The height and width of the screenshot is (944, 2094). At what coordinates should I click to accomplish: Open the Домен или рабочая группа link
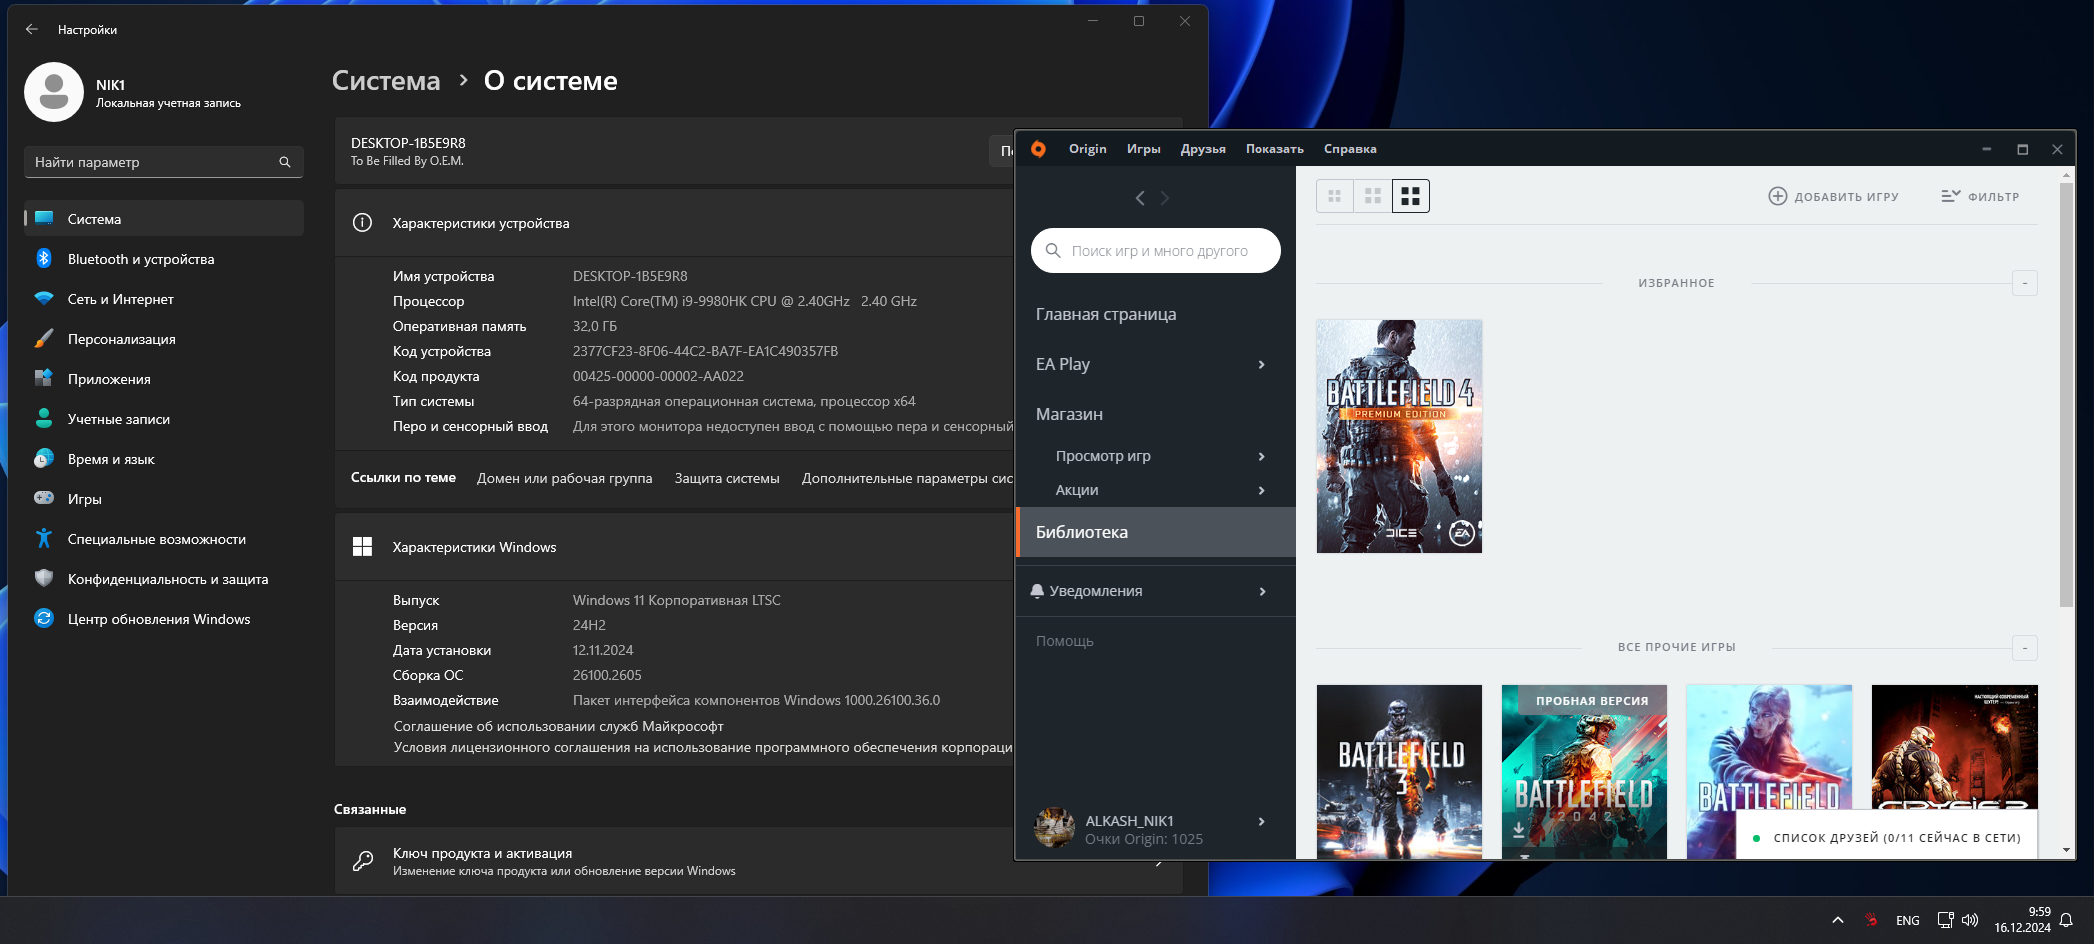(564, 478)
